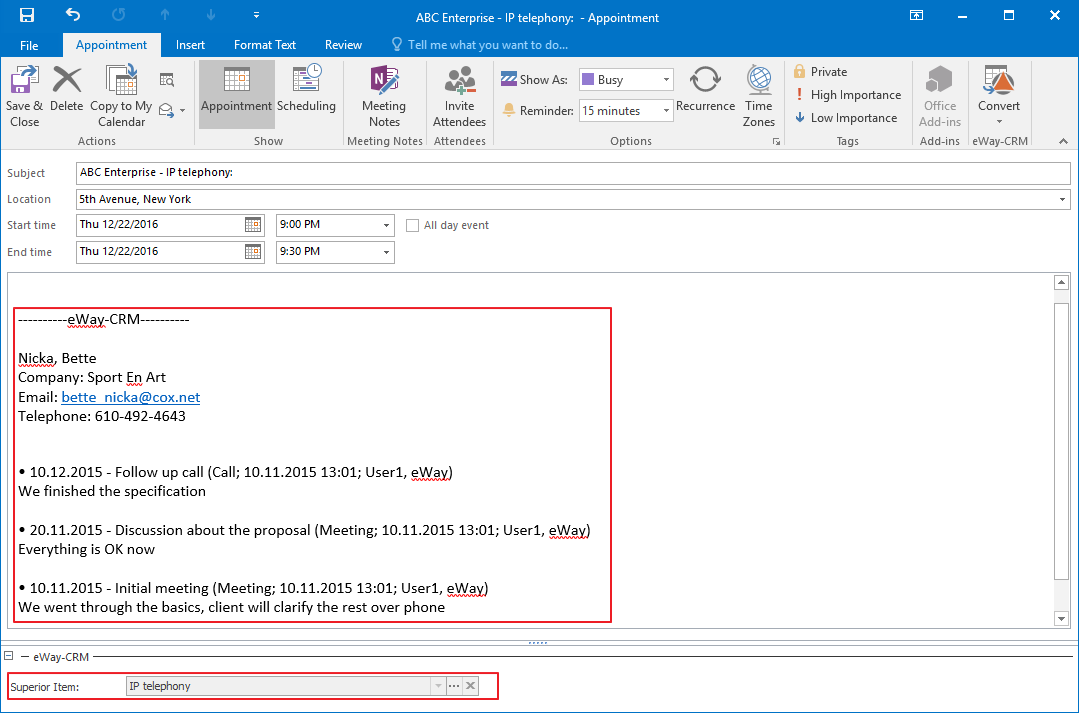Click the purple Busy color swatch

(x=588, y=80)
